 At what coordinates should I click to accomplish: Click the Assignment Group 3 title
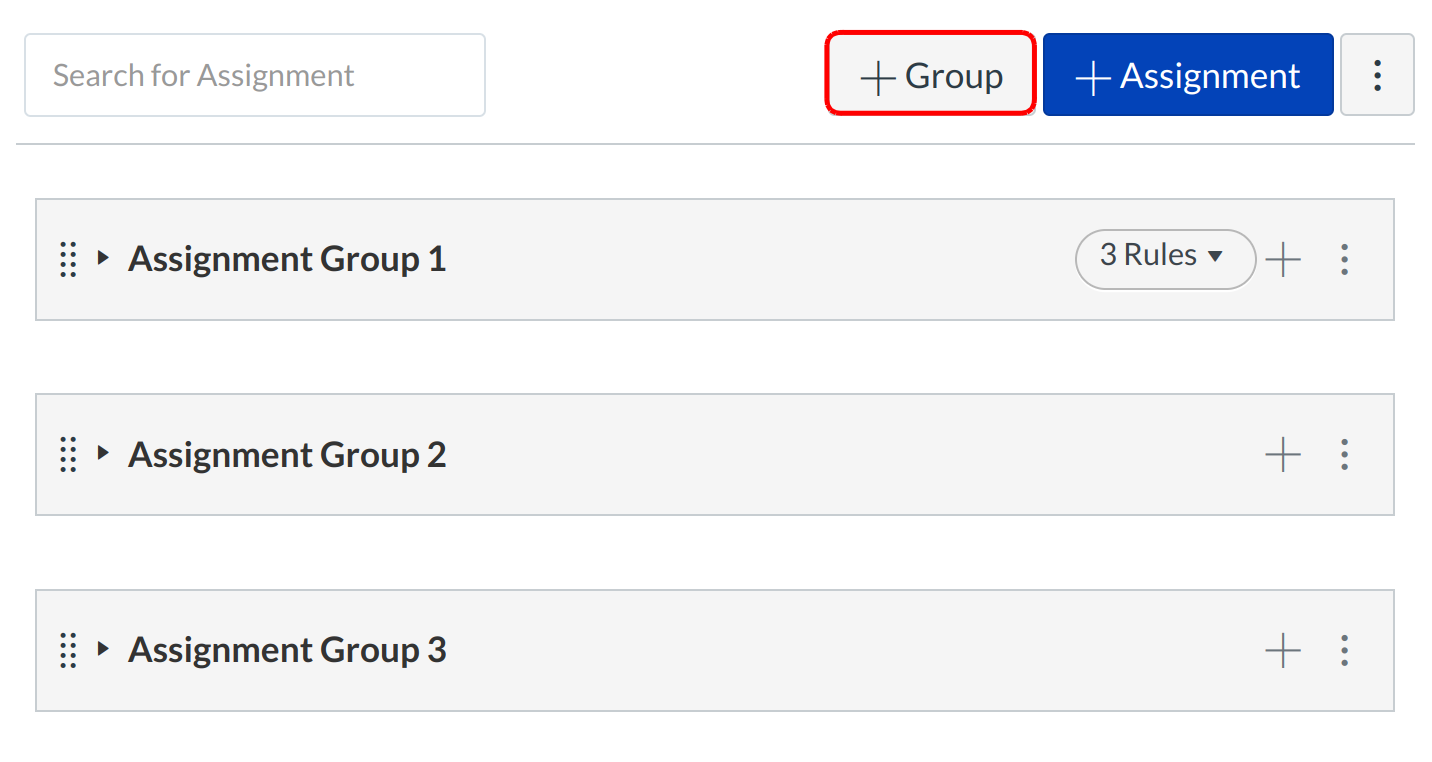(x=287, y=650)
